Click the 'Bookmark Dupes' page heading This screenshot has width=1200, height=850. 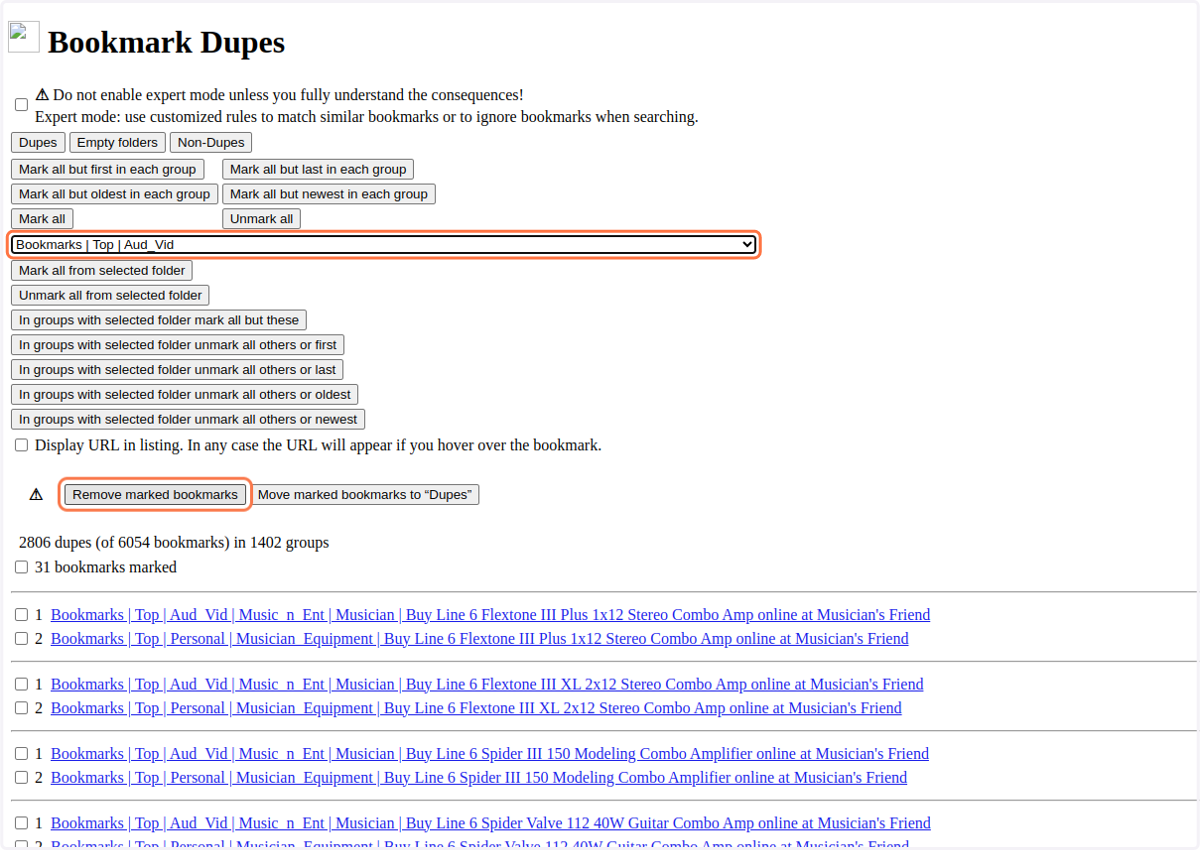coord(166,42)
